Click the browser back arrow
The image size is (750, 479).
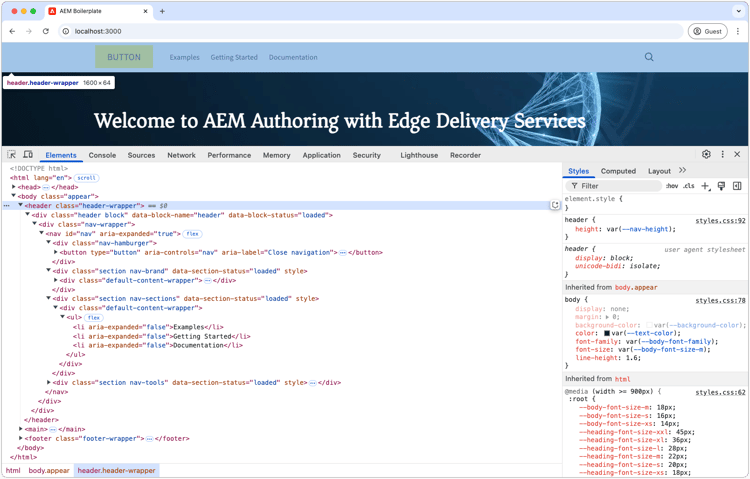(12, 31)
